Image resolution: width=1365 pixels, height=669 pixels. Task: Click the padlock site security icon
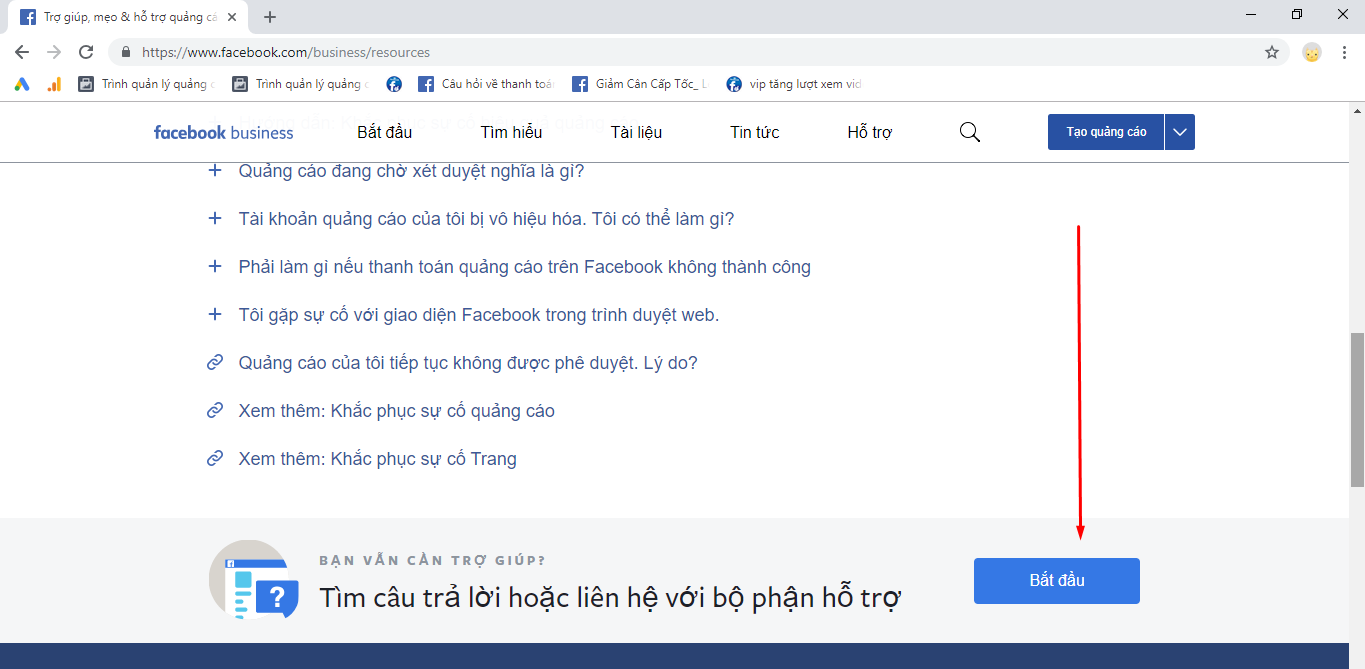[x=126, y=52]
